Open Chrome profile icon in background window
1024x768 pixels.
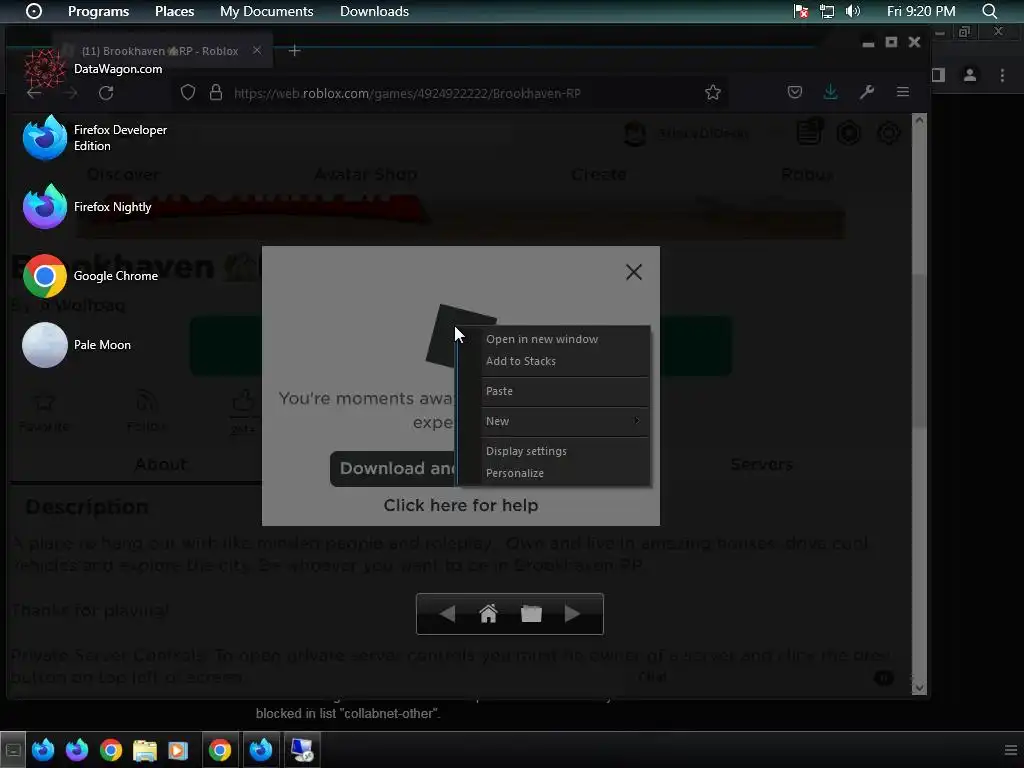(970, 75)
